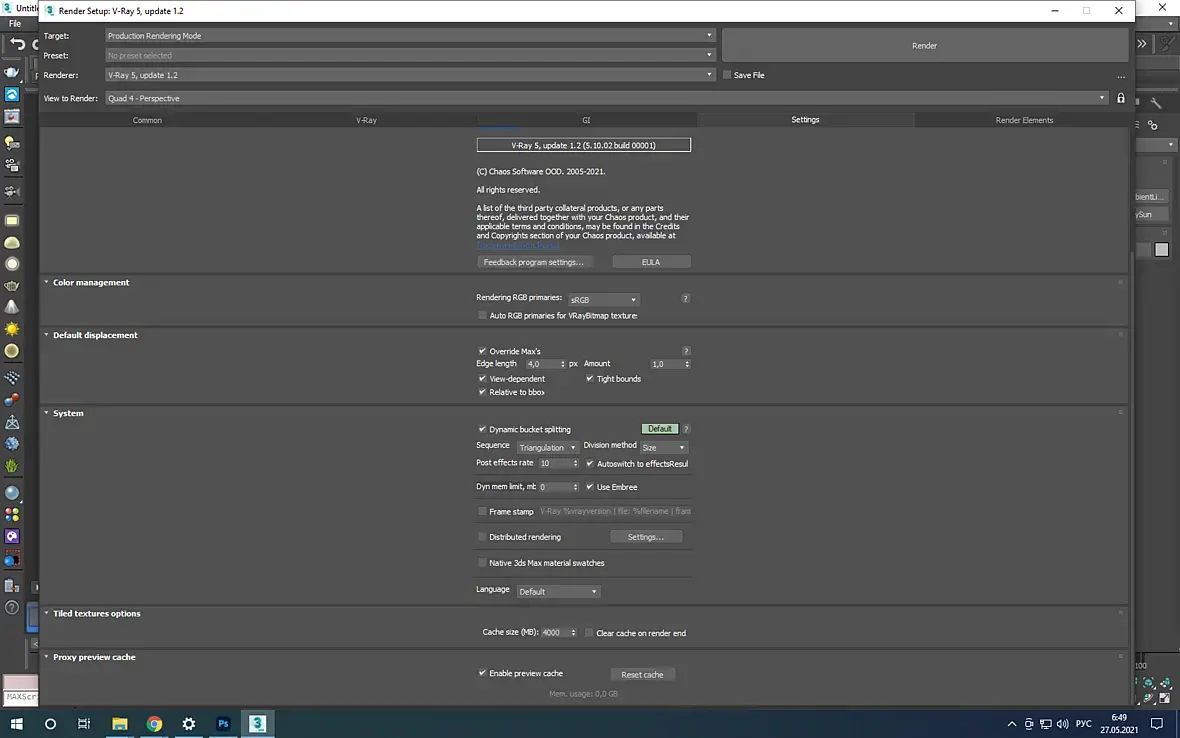Switch to the GI tab
Screen dimensions: 1180x738
point(586,120)
